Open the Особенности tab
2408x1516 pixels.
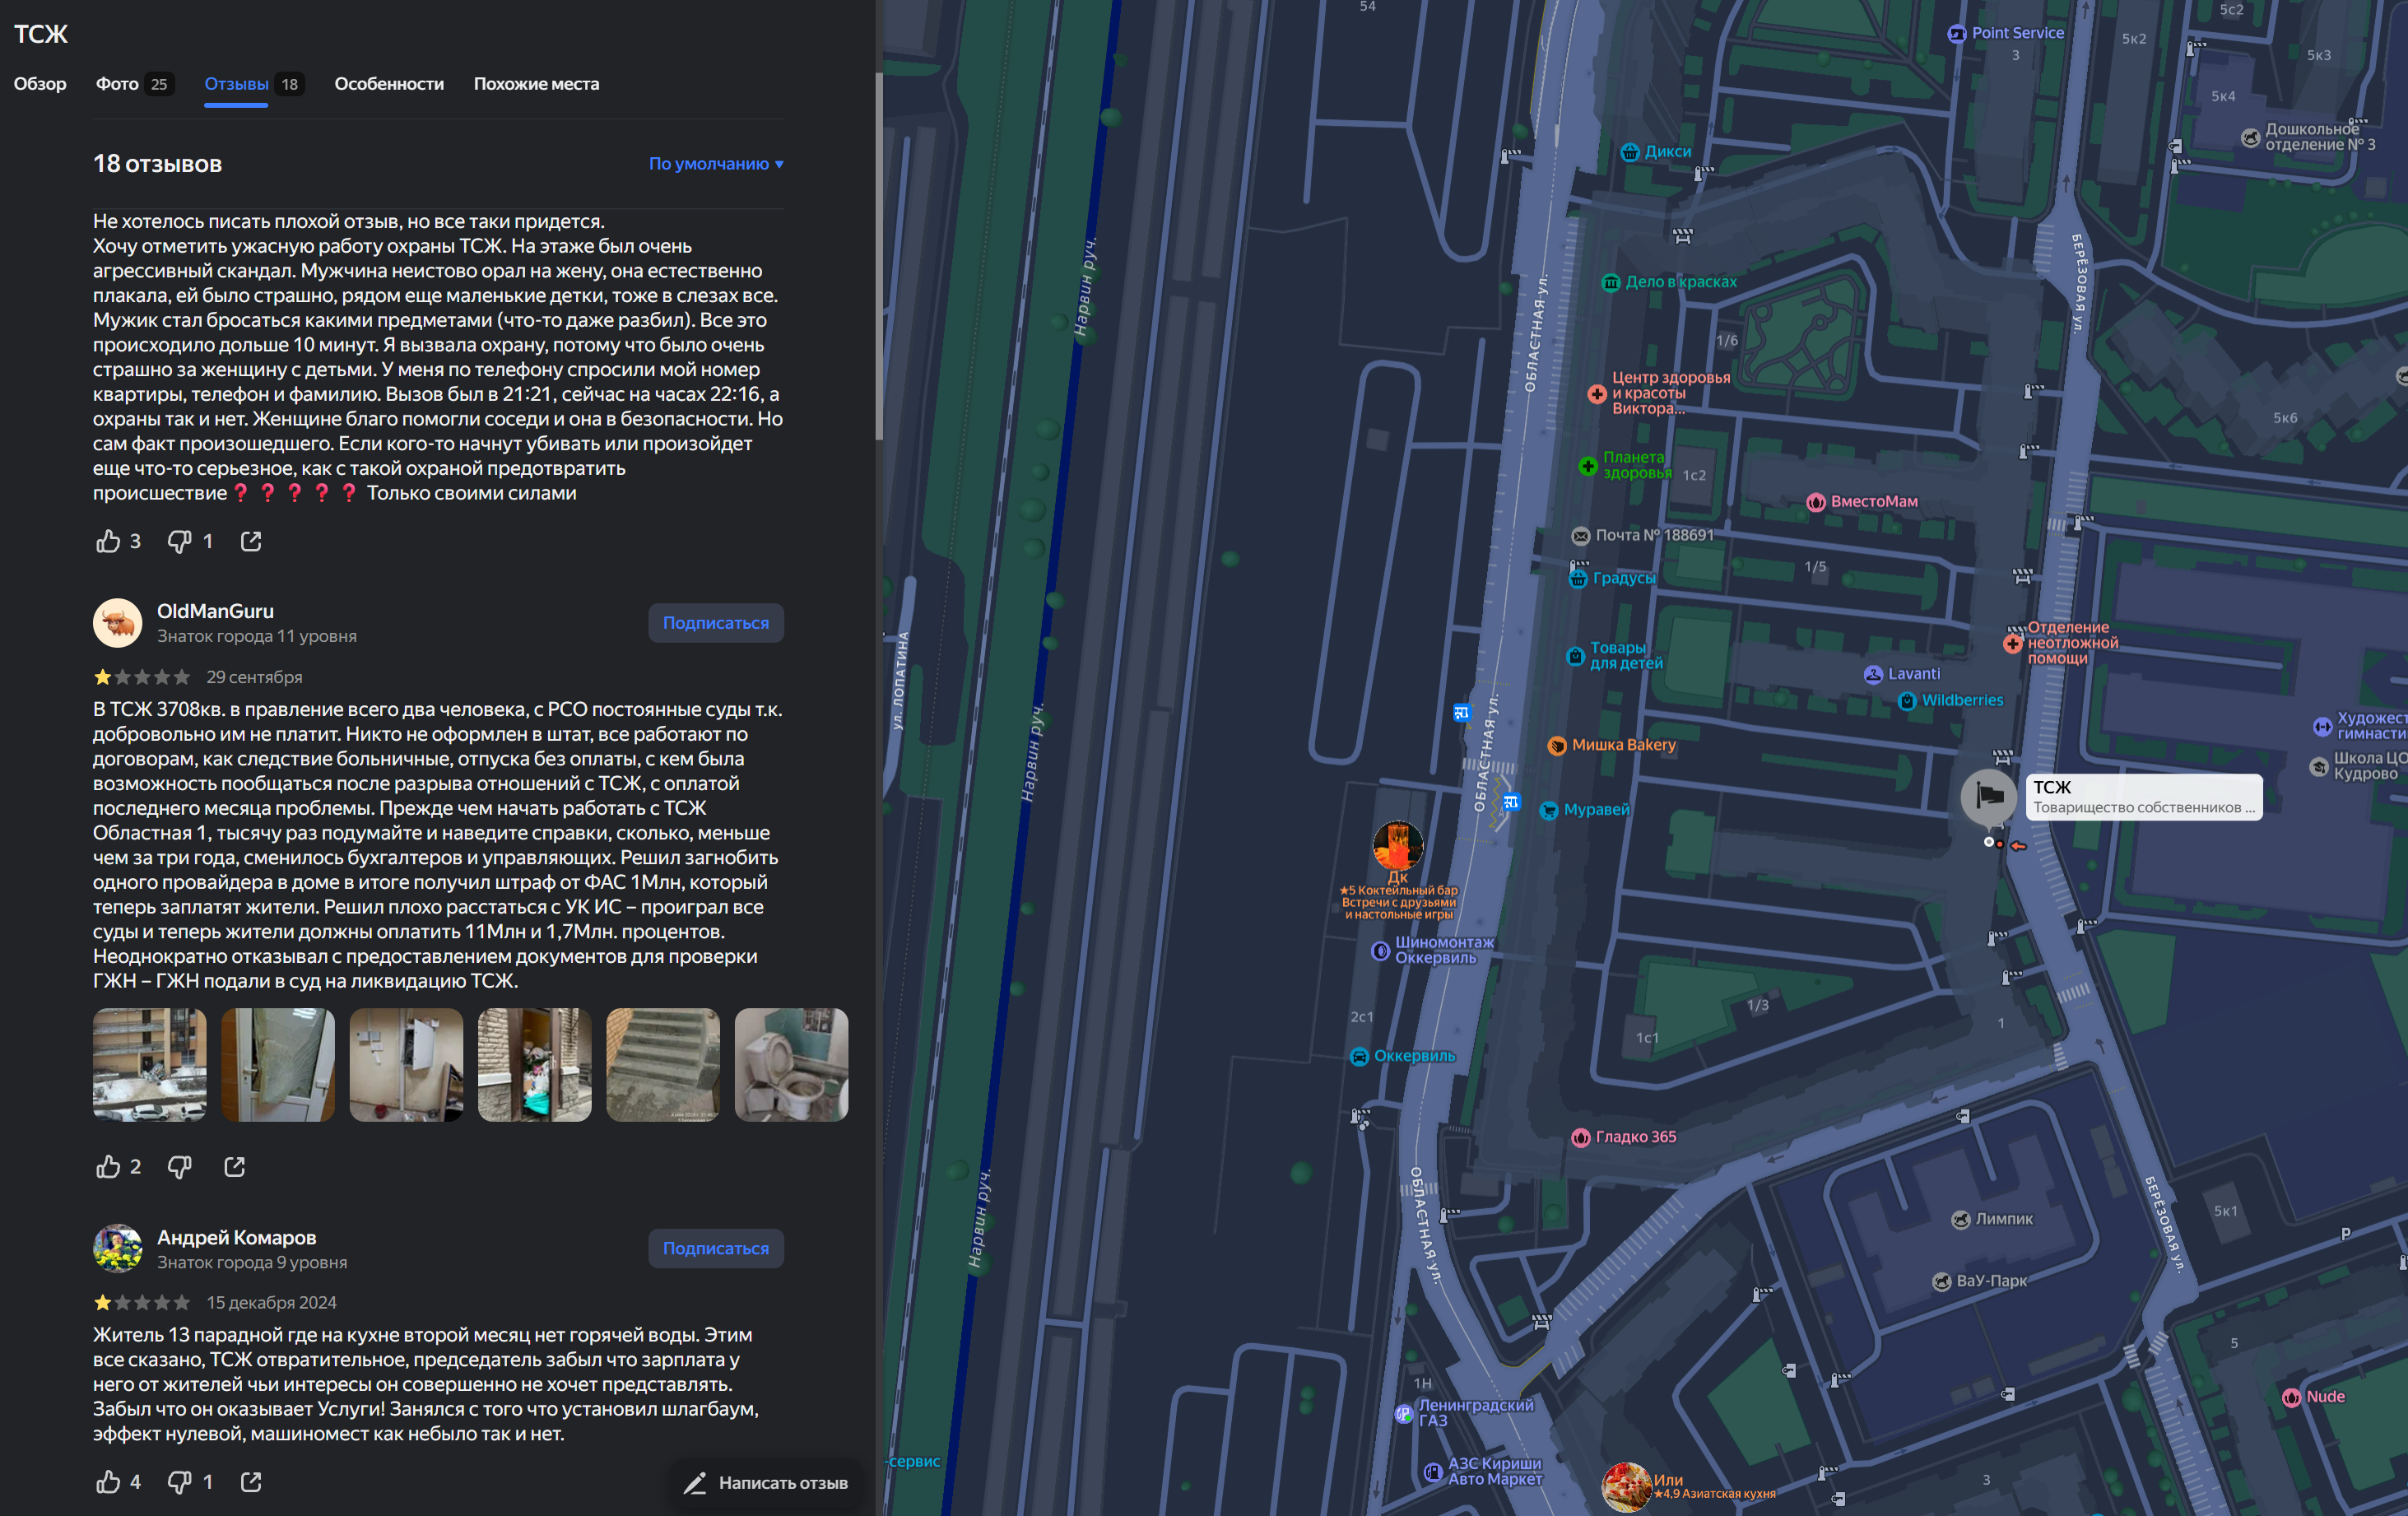pyautogui.click(x=388, y=84)
